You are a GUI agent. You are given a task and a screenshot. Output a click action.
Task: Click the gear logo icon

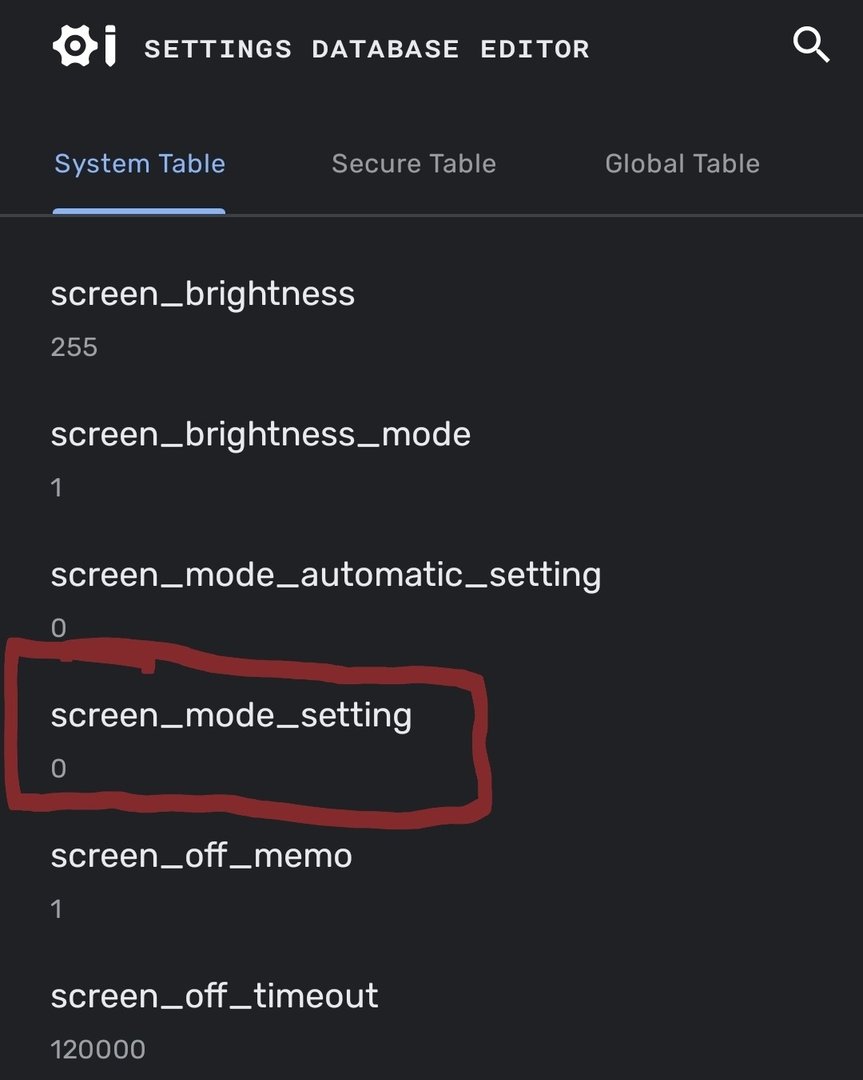(72, 46)
